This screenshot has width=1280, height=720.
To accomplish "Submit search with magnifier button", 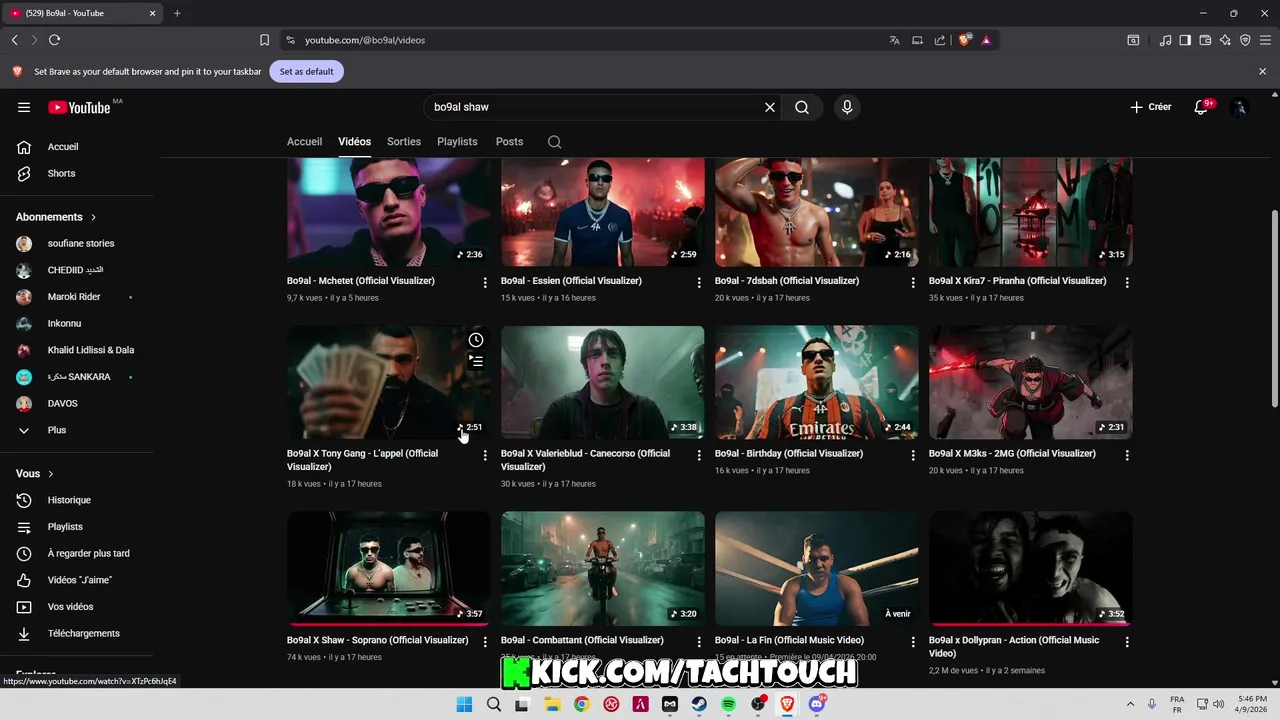I will 802,107.
